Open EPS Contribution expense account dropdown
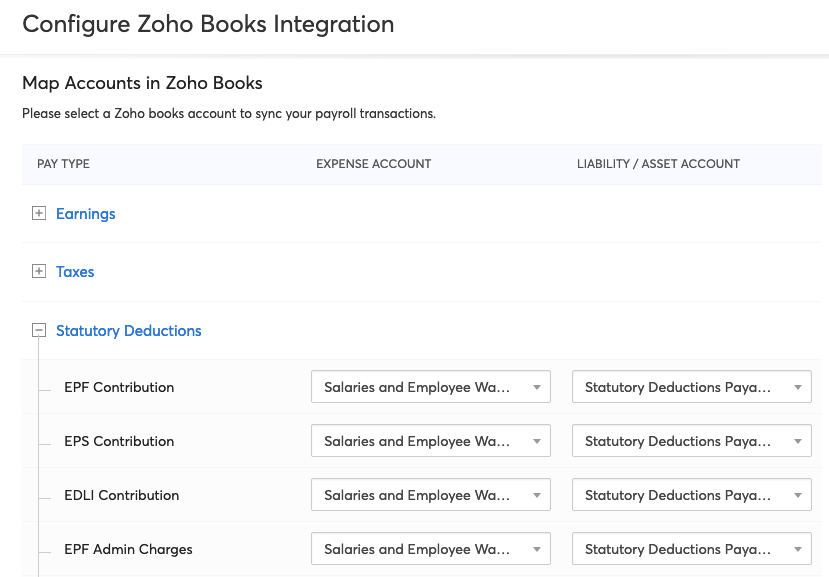This screenshot has height=577, width=829. pos(431,441)
